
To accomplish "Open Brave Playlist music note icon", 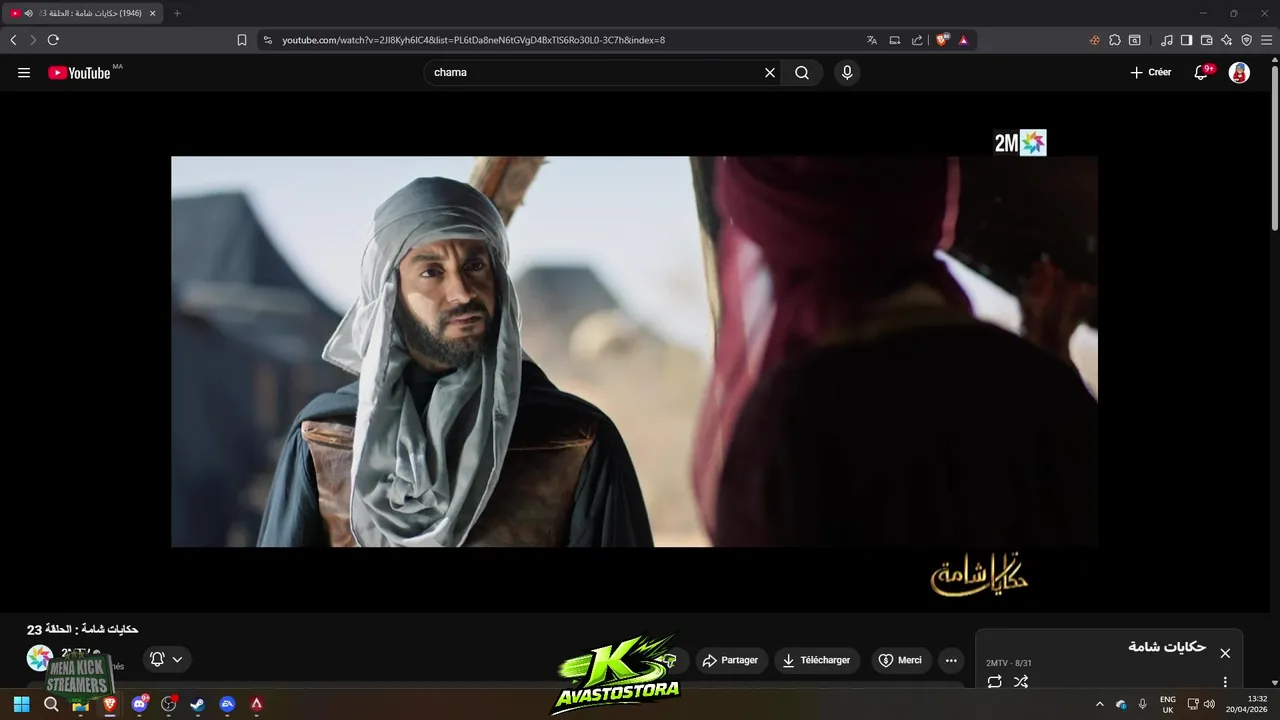I will [1166, 40].
